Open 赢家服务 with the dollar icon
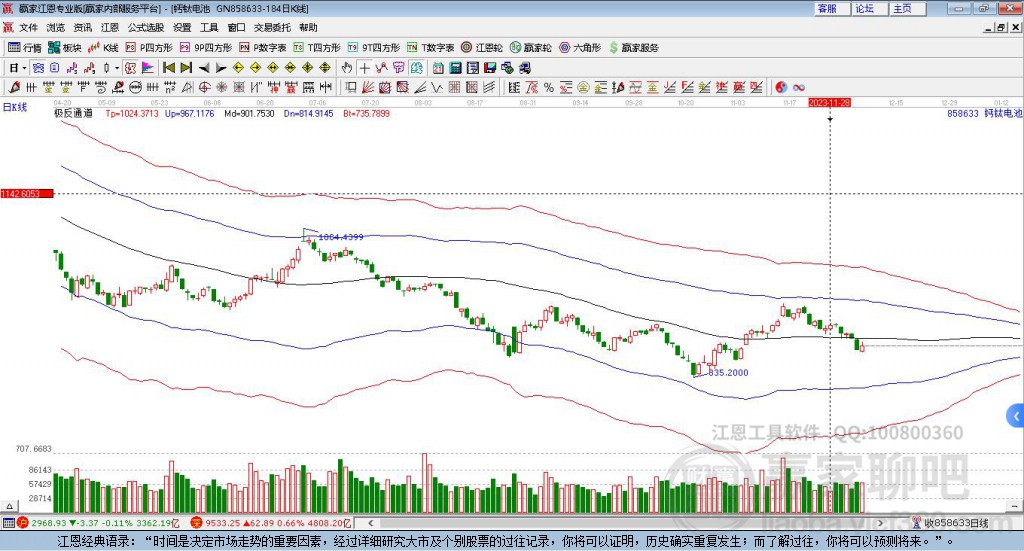1024x551 pixels. point(633,48)
